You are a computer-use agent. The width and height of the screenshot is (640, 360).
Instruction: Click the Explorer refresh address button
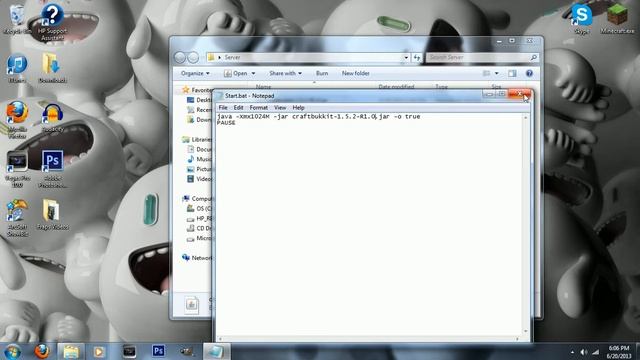tap(417, 58)
